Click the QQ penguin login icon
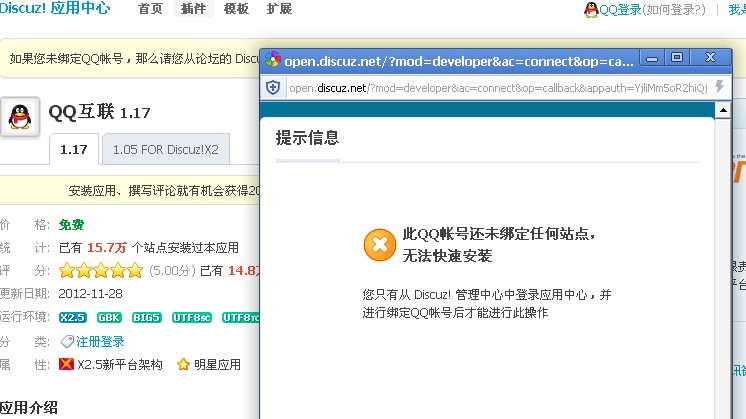The height and width of the screenshot is (419, 746). (x=591, y=10)
